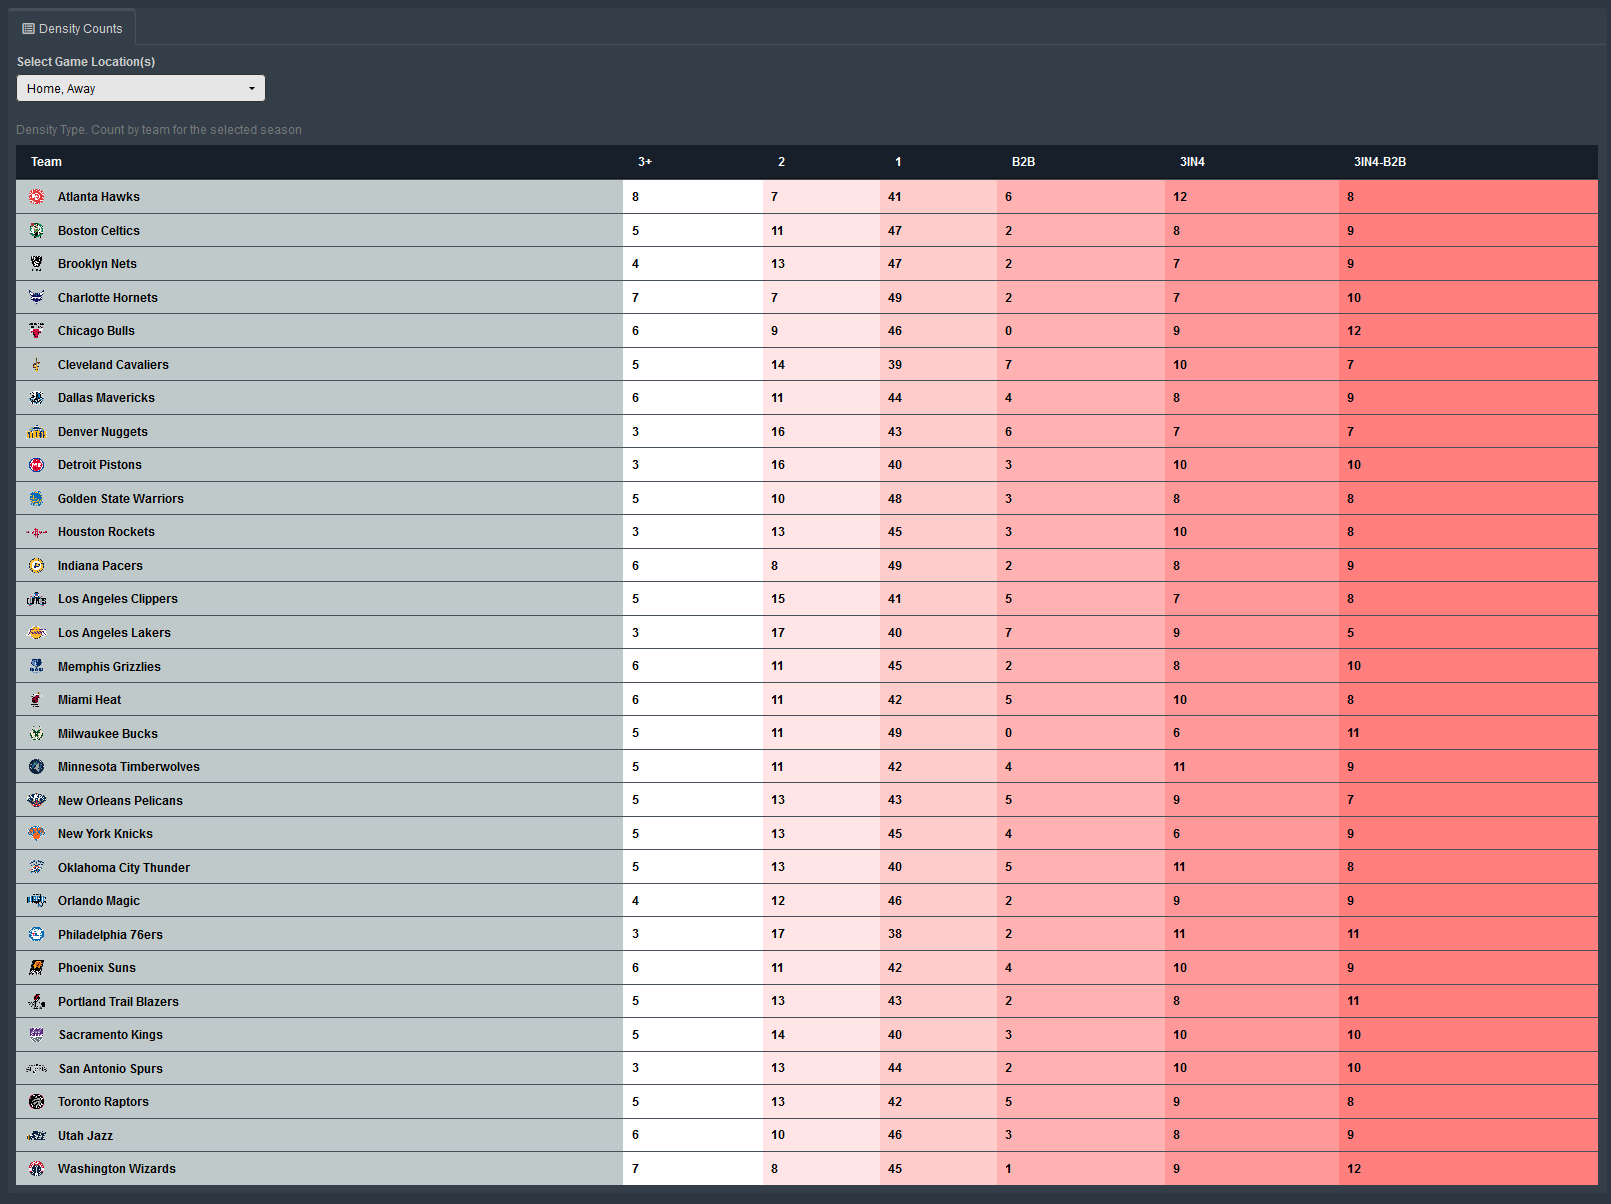Screen dimensions: 1611x1204
Task: Click the Charlotte Hornets logo icon
Action: (x=37, y=297)
